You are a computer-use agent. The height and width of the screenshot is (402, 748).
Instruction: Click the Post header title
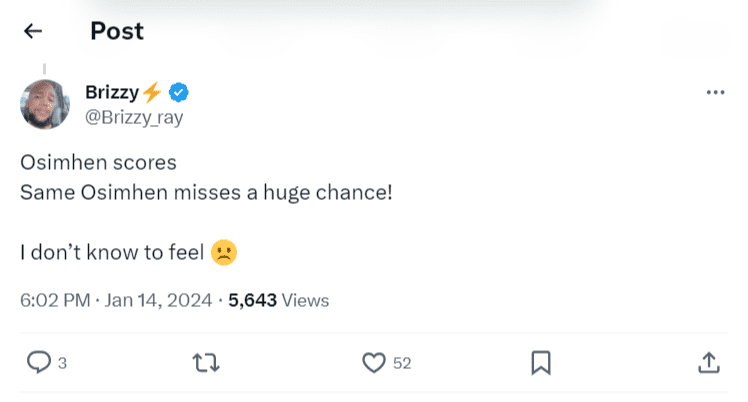click(117, 31)
